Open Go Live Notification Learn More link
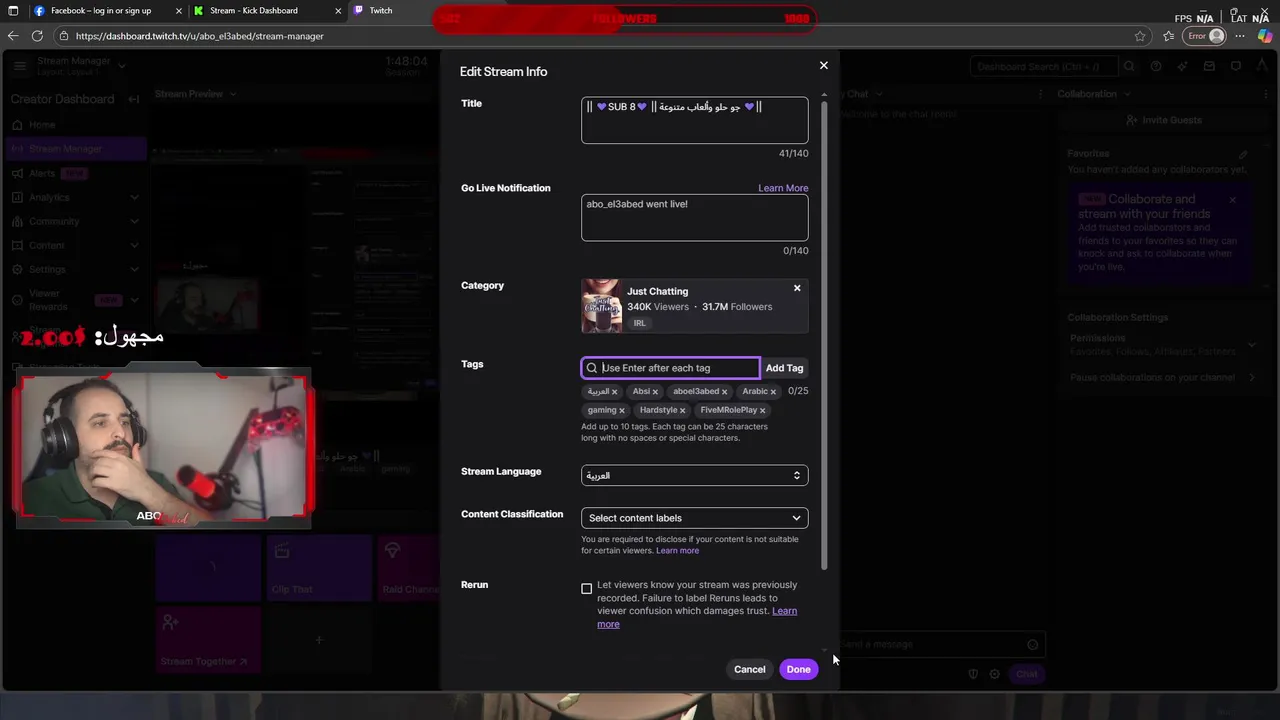1280x720 pixels. pyautogui.click(x=783, y=188)
